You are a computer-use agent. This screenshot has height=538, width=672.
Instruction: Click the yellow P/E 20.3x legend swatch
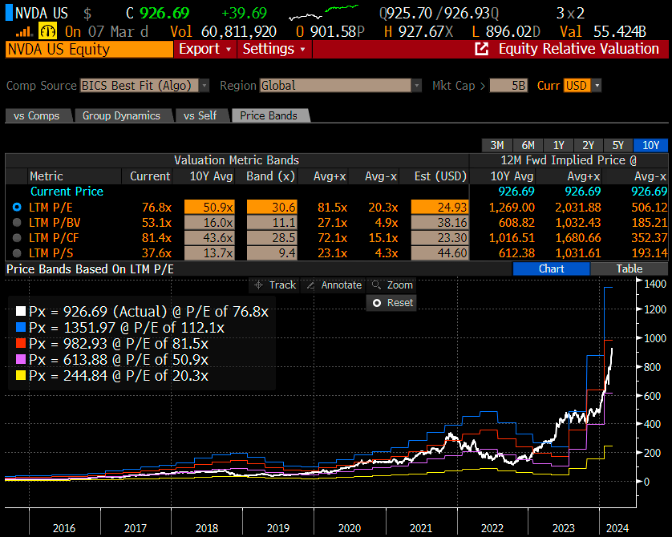(21, 376)
